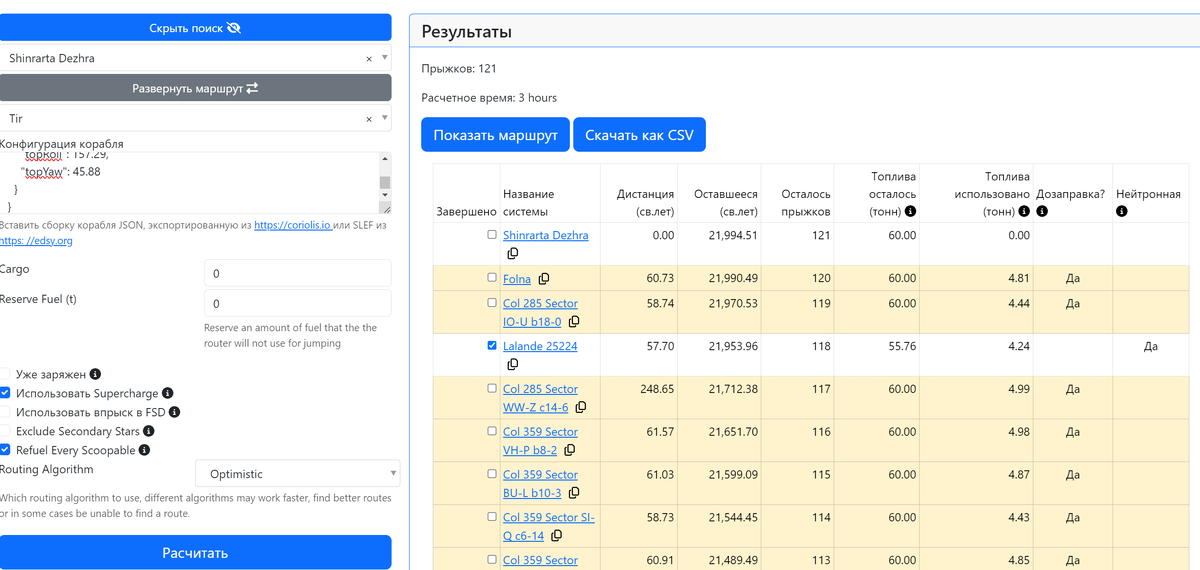
Task: Click Скачать как CSV button
Action: (x=639, y=135)
